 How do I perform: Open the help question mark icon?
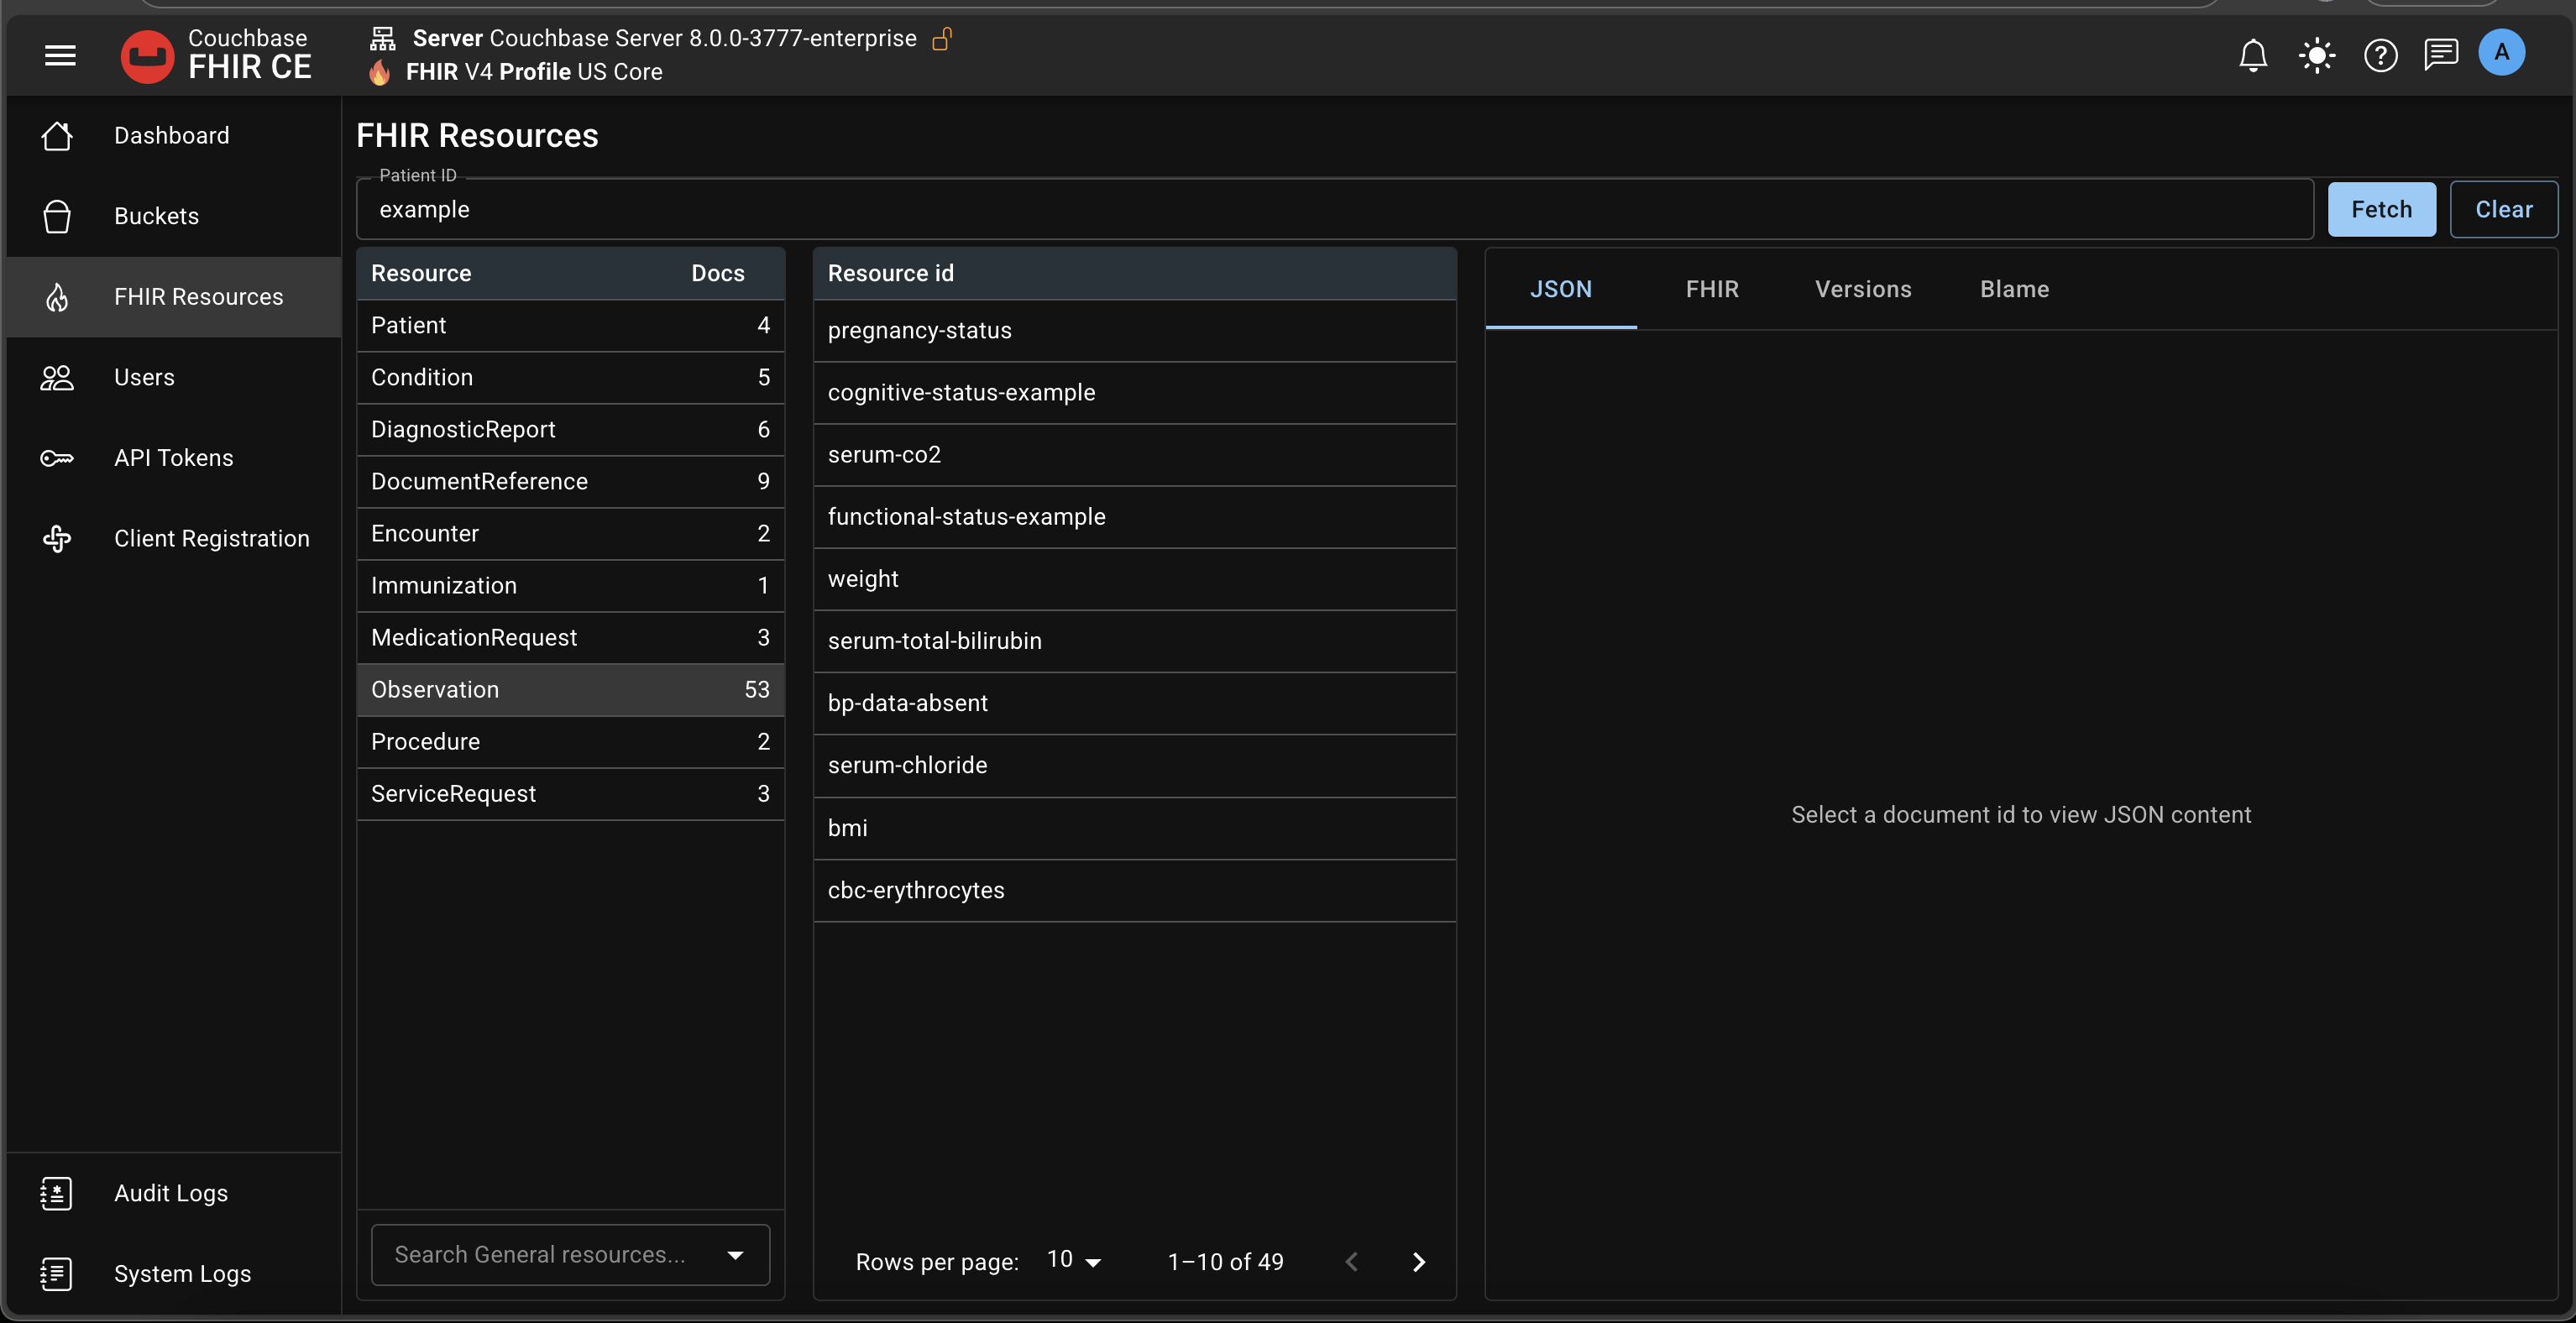(x=2380, y=55)
